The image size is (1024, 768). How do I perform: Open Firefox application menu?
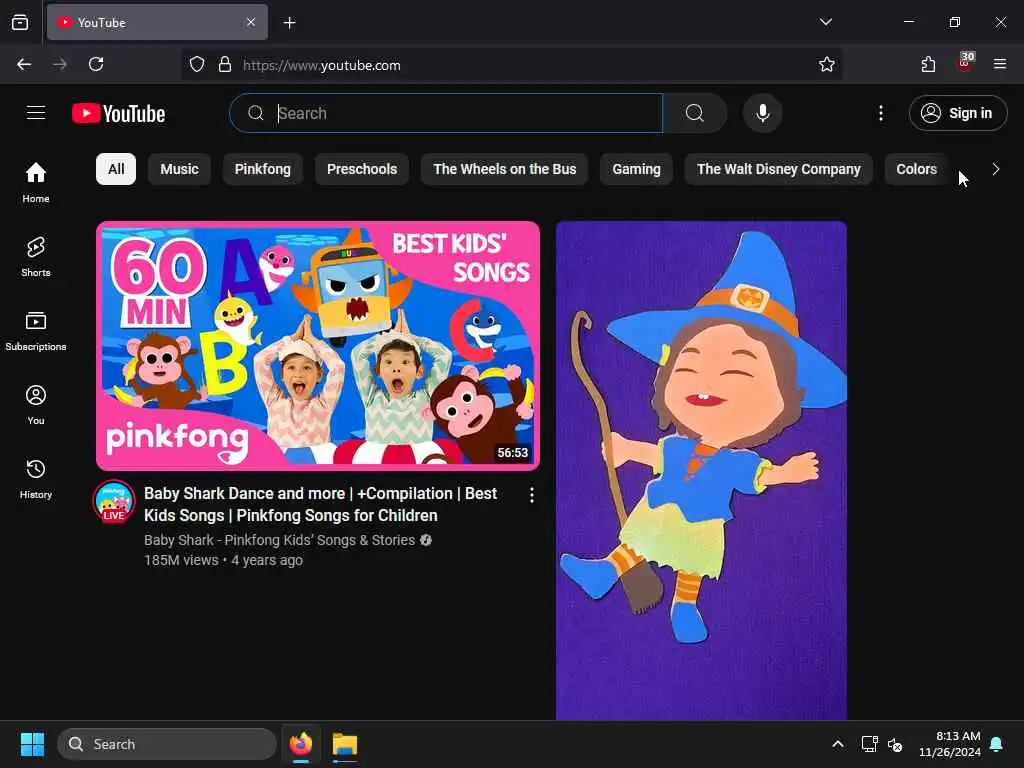[x=1000, y=64]
